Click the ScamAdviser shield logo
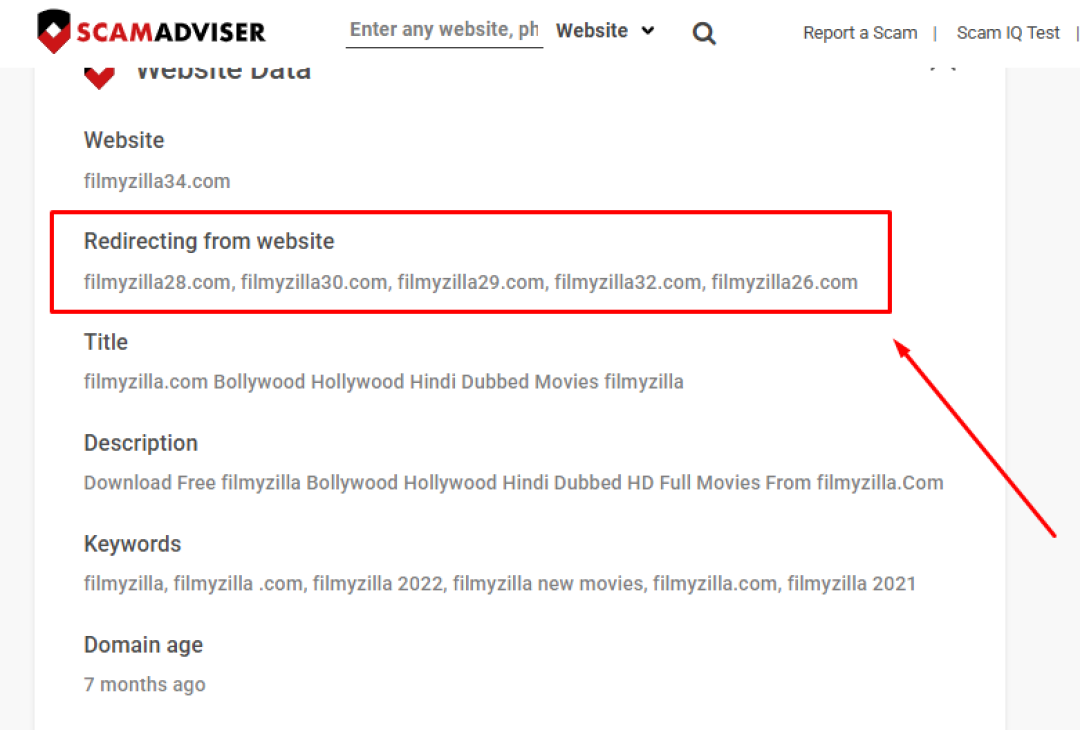 (x=54, y=31)
